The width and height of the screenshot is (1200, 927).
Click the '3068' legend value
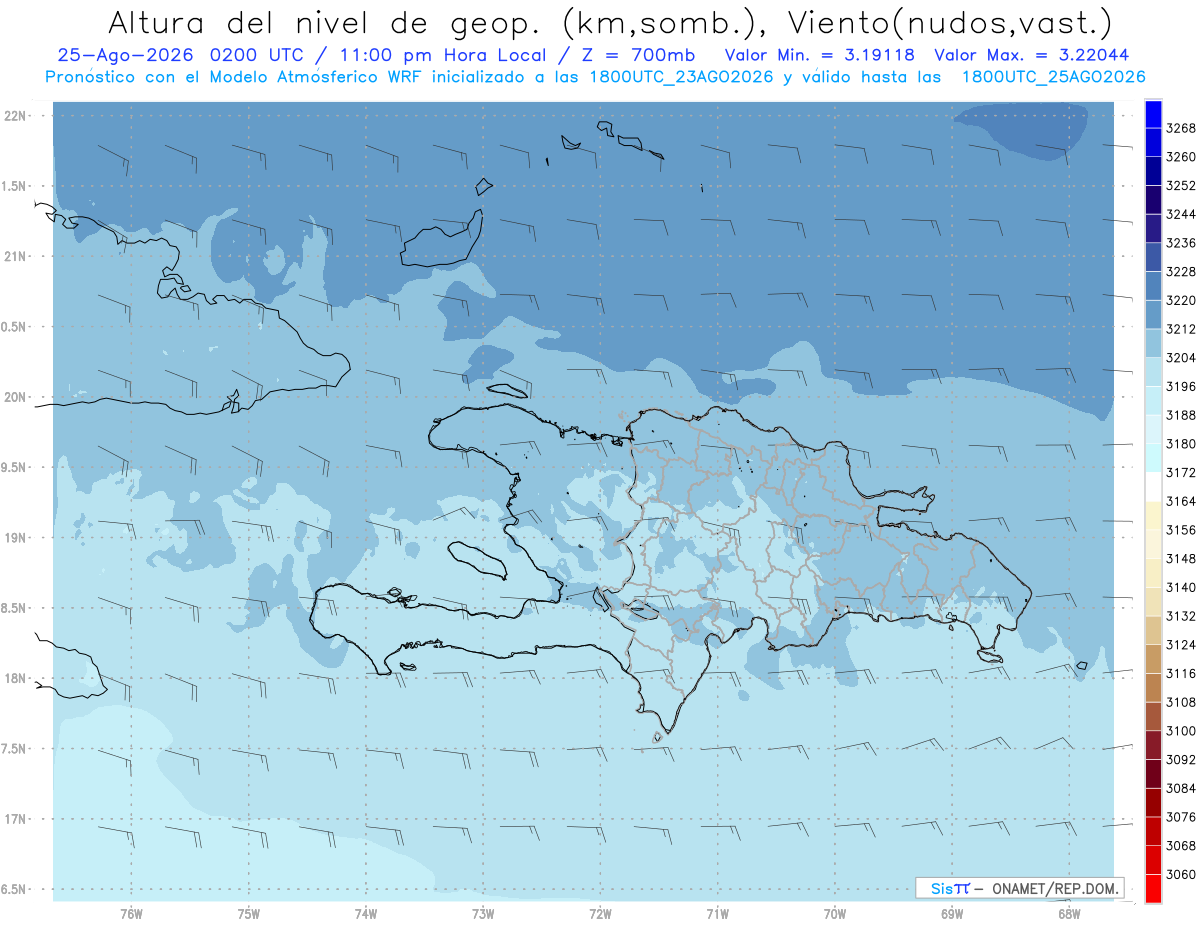tap(1180, 846)
